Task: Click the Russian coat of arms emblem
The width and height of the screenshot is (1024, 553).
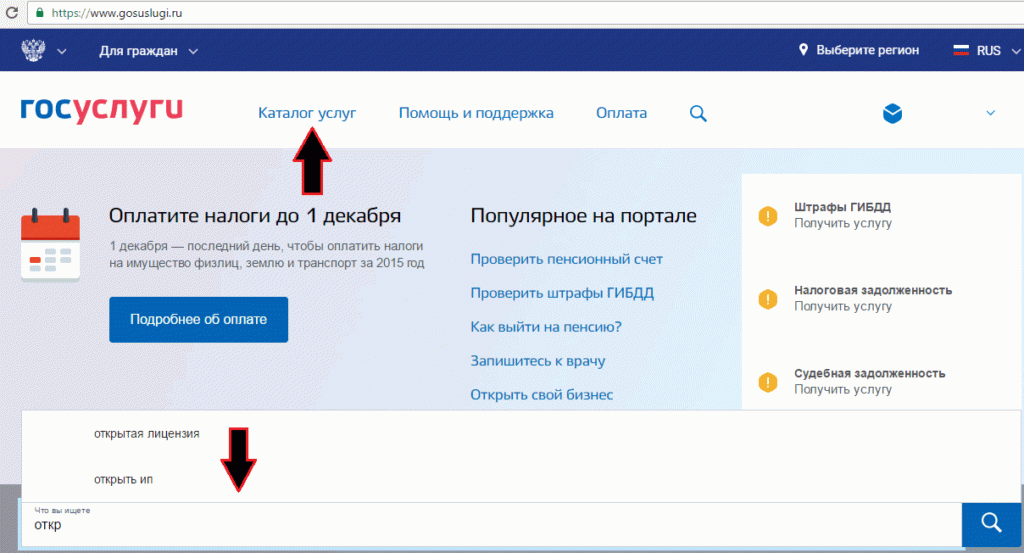Action: 33,50
